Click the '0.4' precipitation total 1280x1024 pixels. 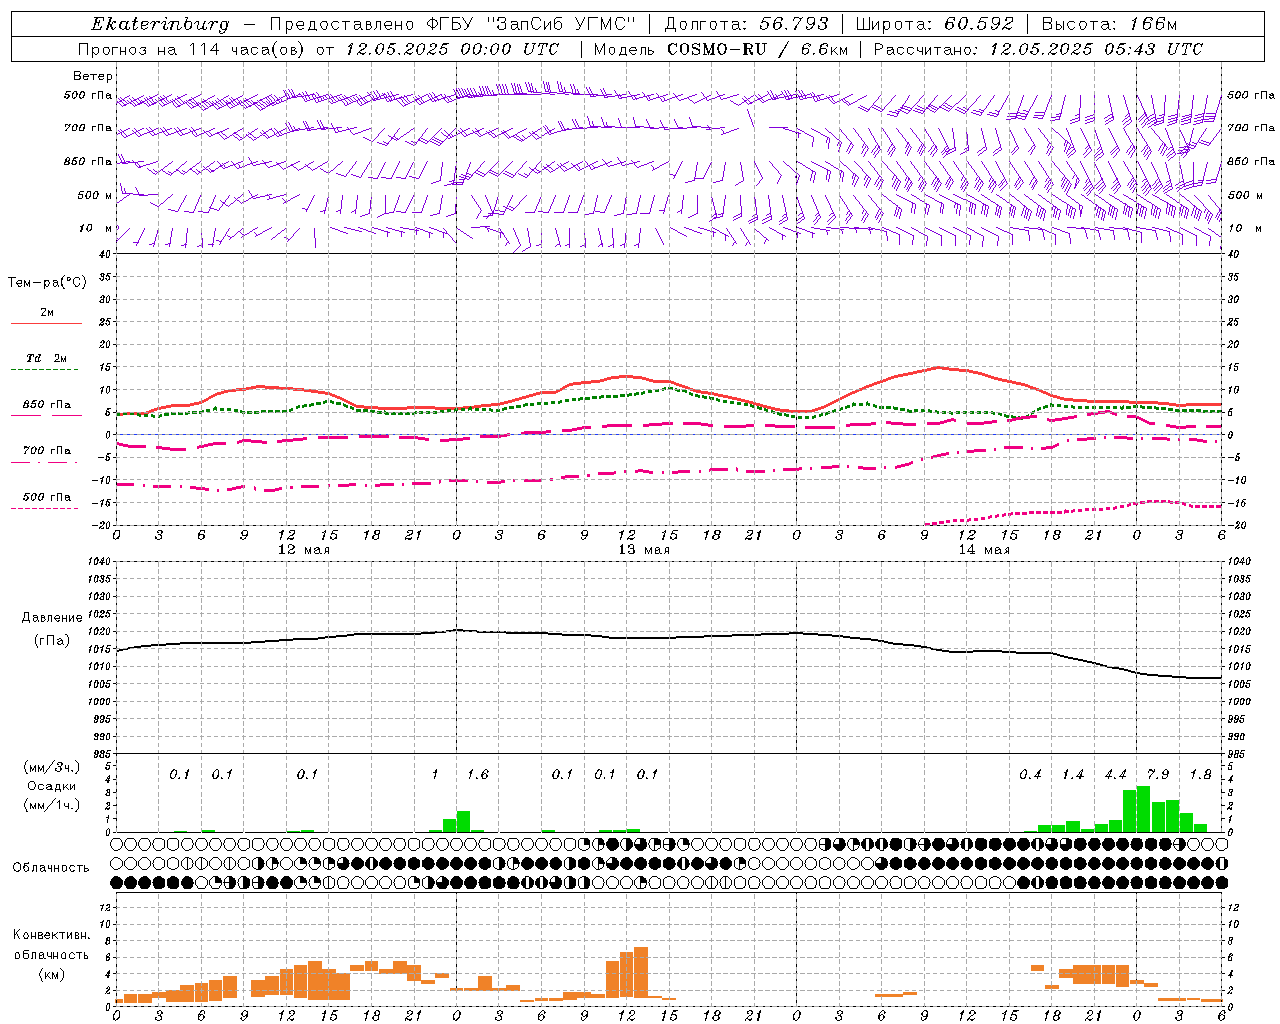click(x=1030, y=775)
